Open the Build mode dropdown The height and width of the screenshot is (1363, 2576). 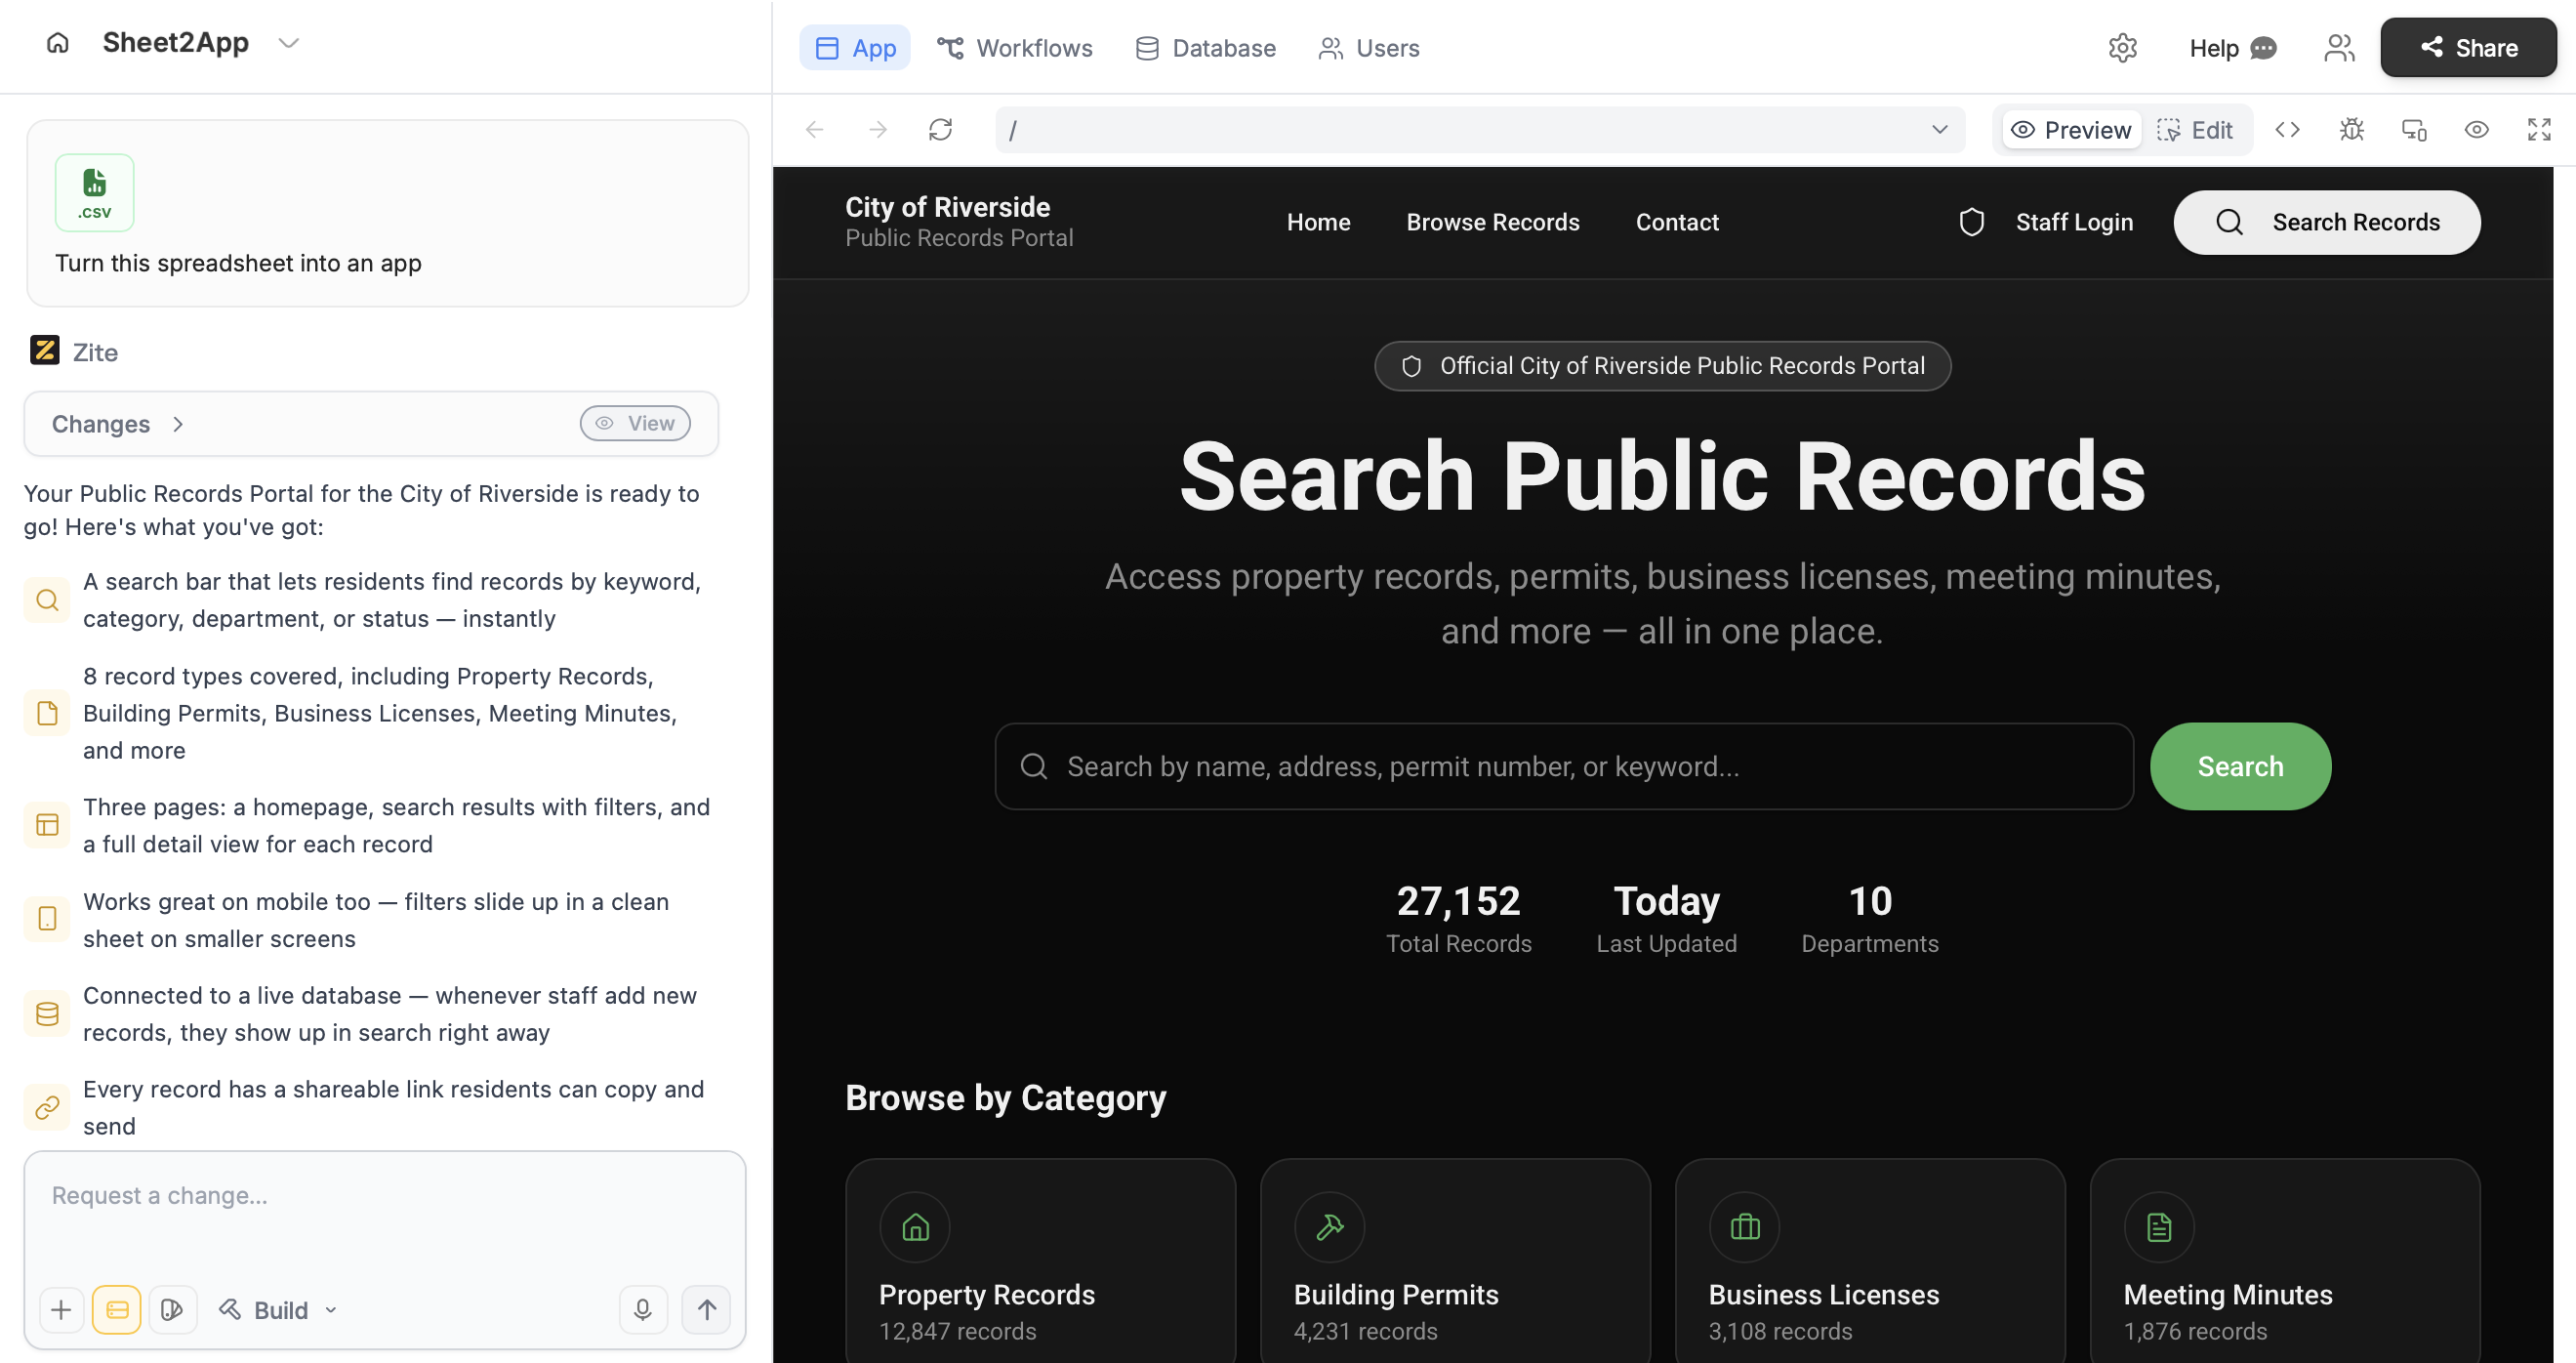279,1309
